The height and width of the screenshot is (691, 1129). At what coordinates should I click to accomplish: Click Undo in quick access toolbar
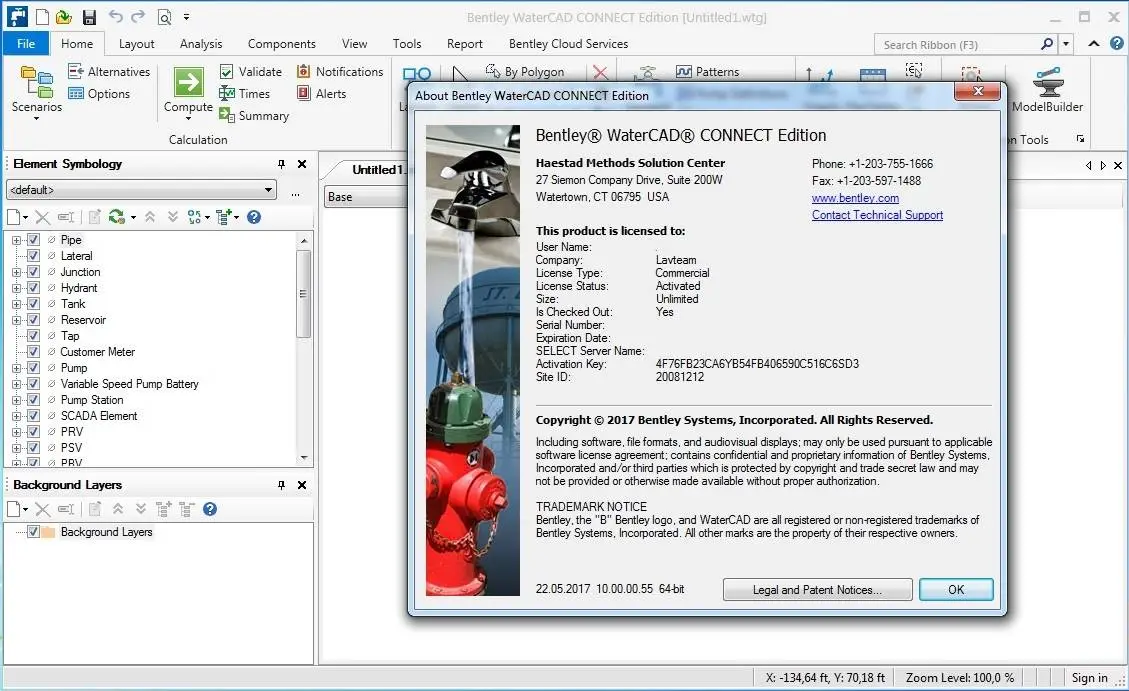(x=115, y=17)
